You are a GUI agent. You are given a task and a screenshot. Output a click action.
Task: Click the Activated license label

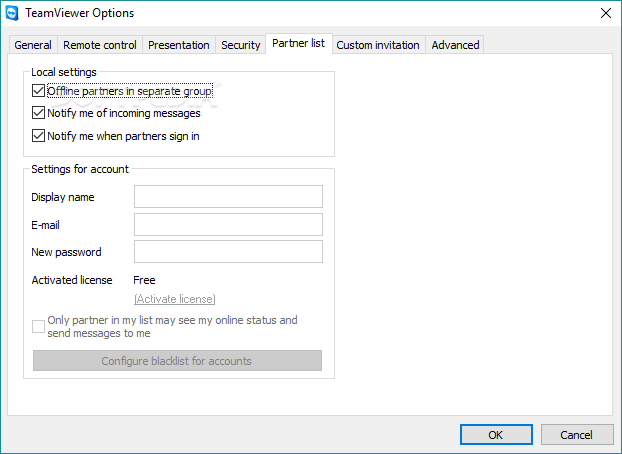(72, 280)
